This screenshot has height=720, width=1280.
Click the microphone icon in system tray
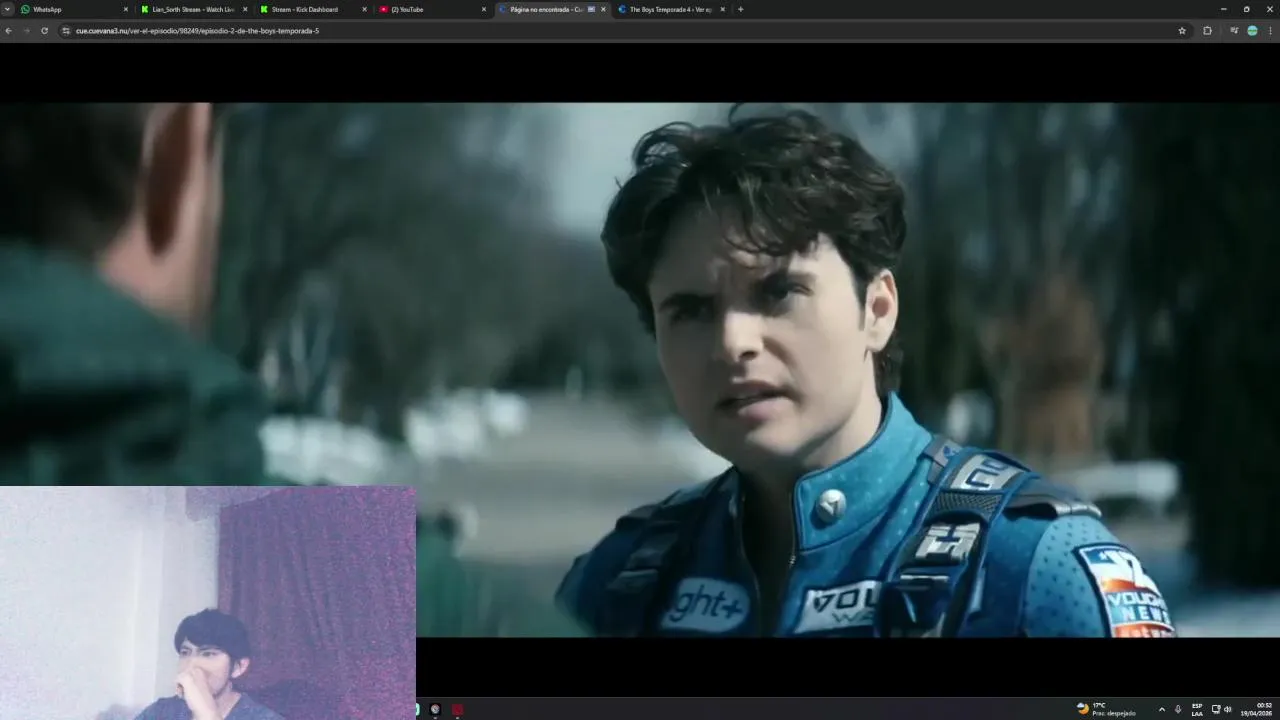[x=1178, y=709]
